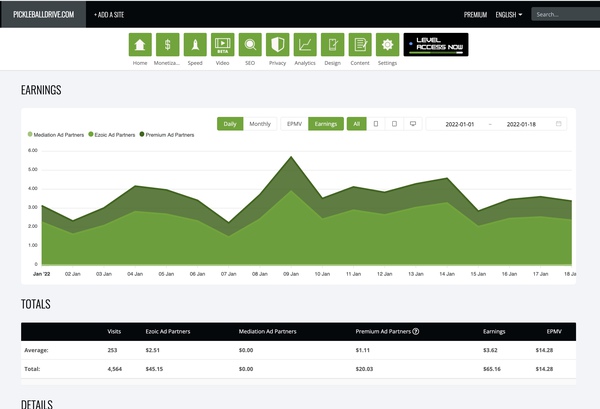Click the 09 Jan chart axis label

click(x=291, y=274)
